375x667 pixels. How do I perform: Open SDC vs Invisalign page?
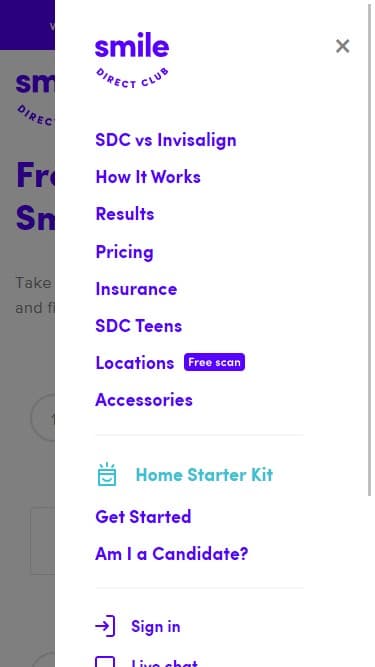(166, 140)
